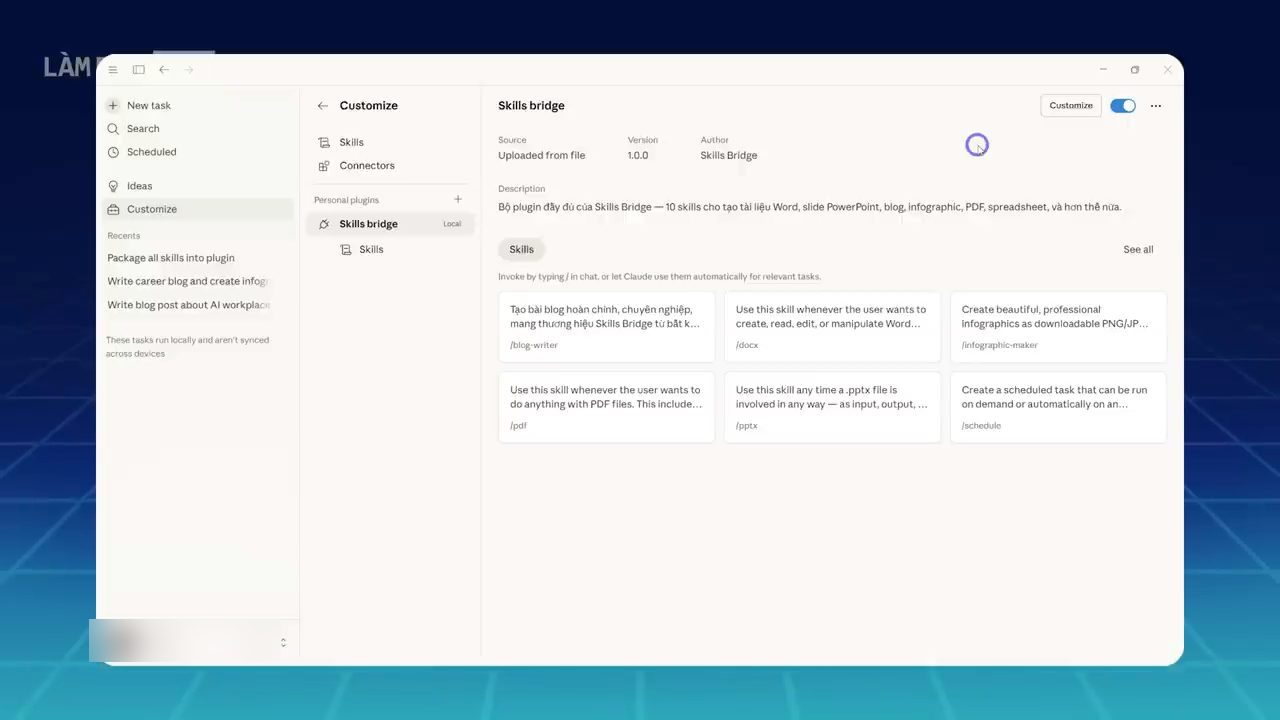Open Connectors in the Customize panel

pos(390,166)
